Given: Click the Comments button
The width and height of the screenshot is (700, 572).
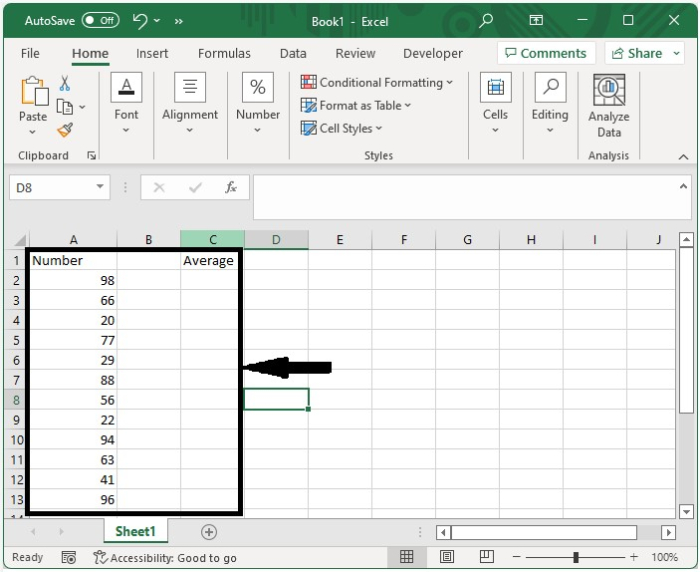Looking at the screenshot, I should point(546,54).
